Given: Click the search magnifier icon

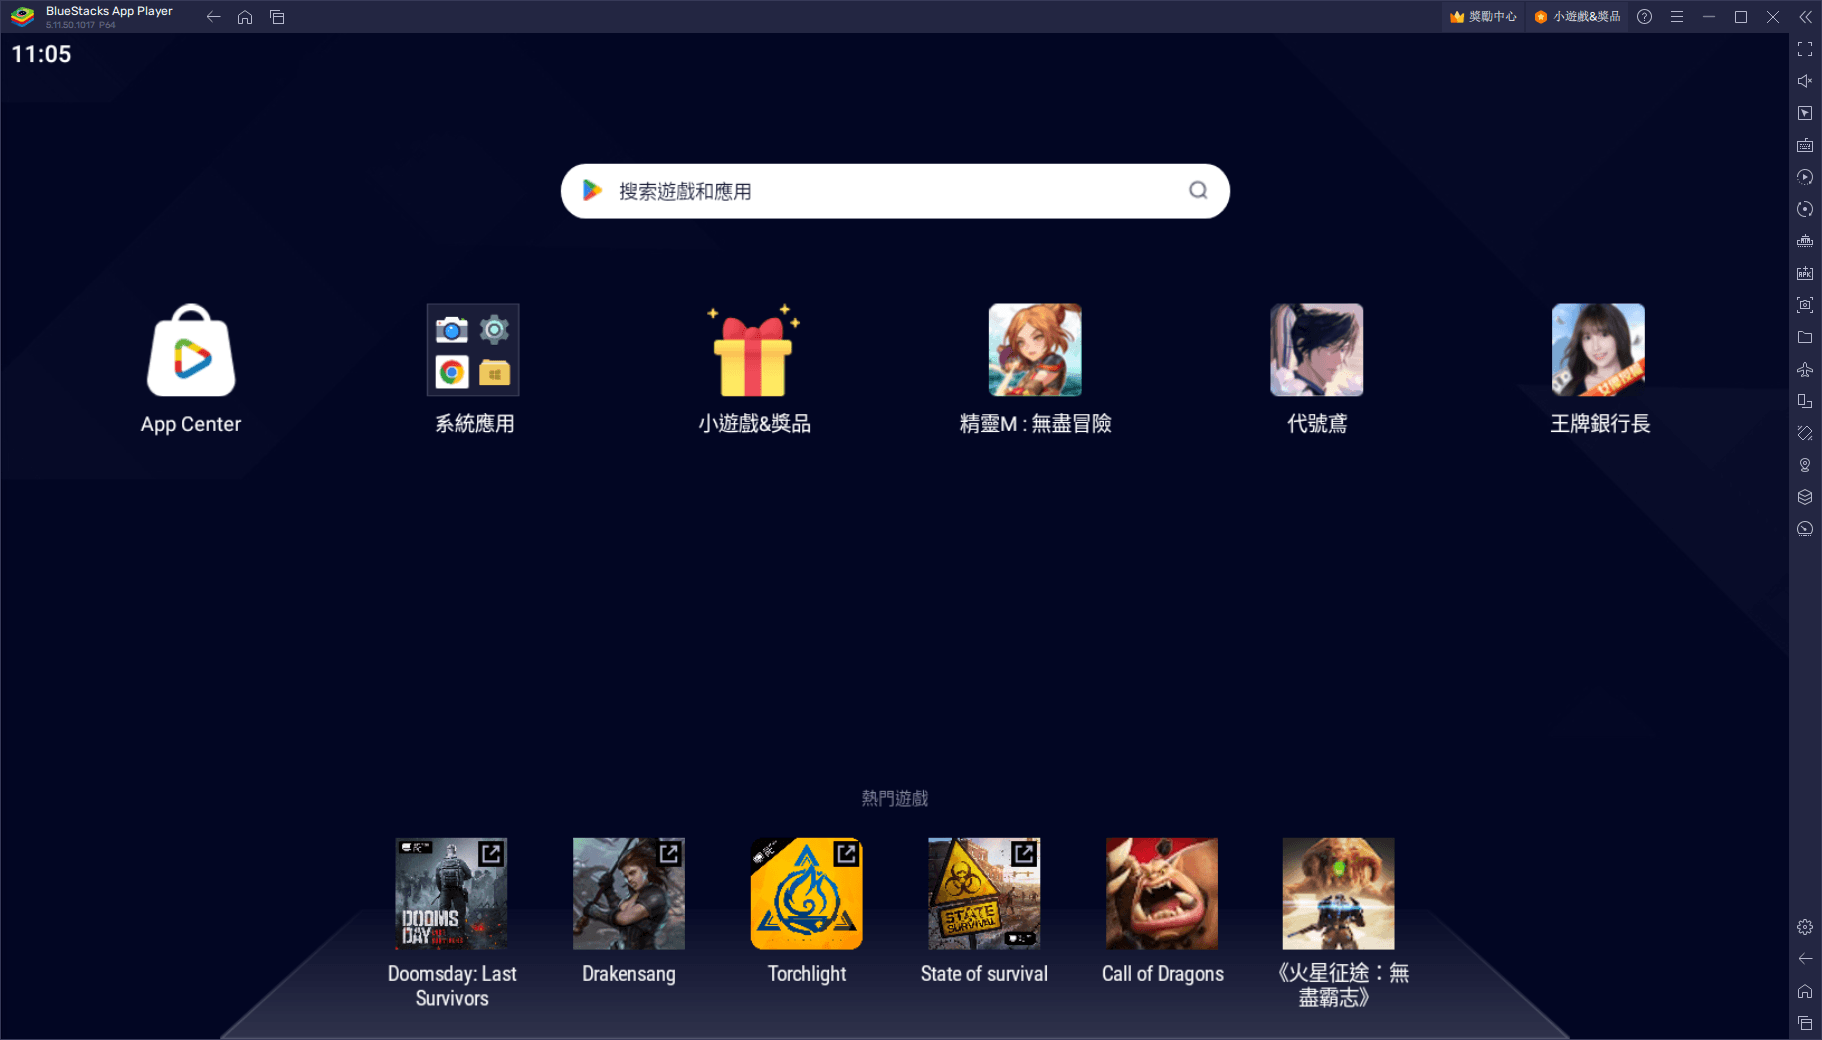Looking at the screenshot, I should pyautogui.click(x=1198, y=190).
